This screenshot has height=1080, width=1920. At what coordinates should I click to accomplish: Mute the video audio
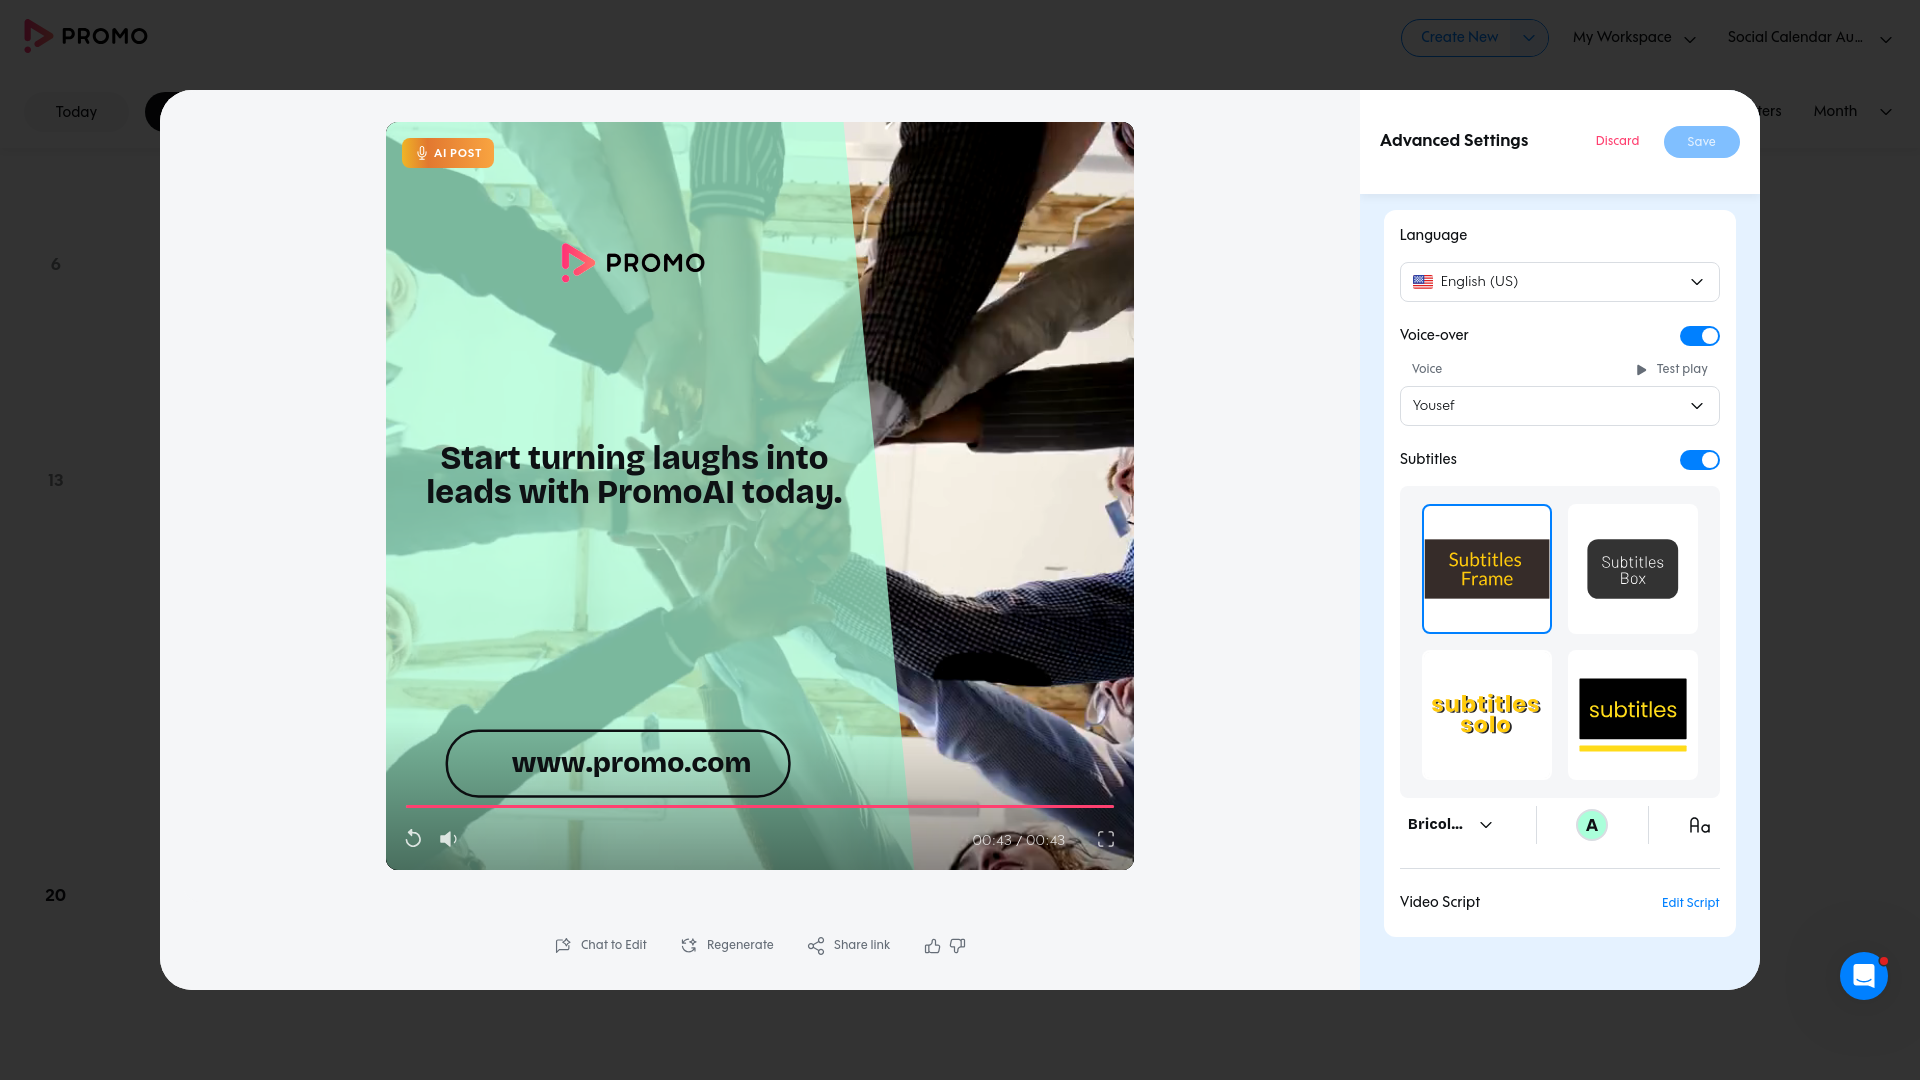448,839
